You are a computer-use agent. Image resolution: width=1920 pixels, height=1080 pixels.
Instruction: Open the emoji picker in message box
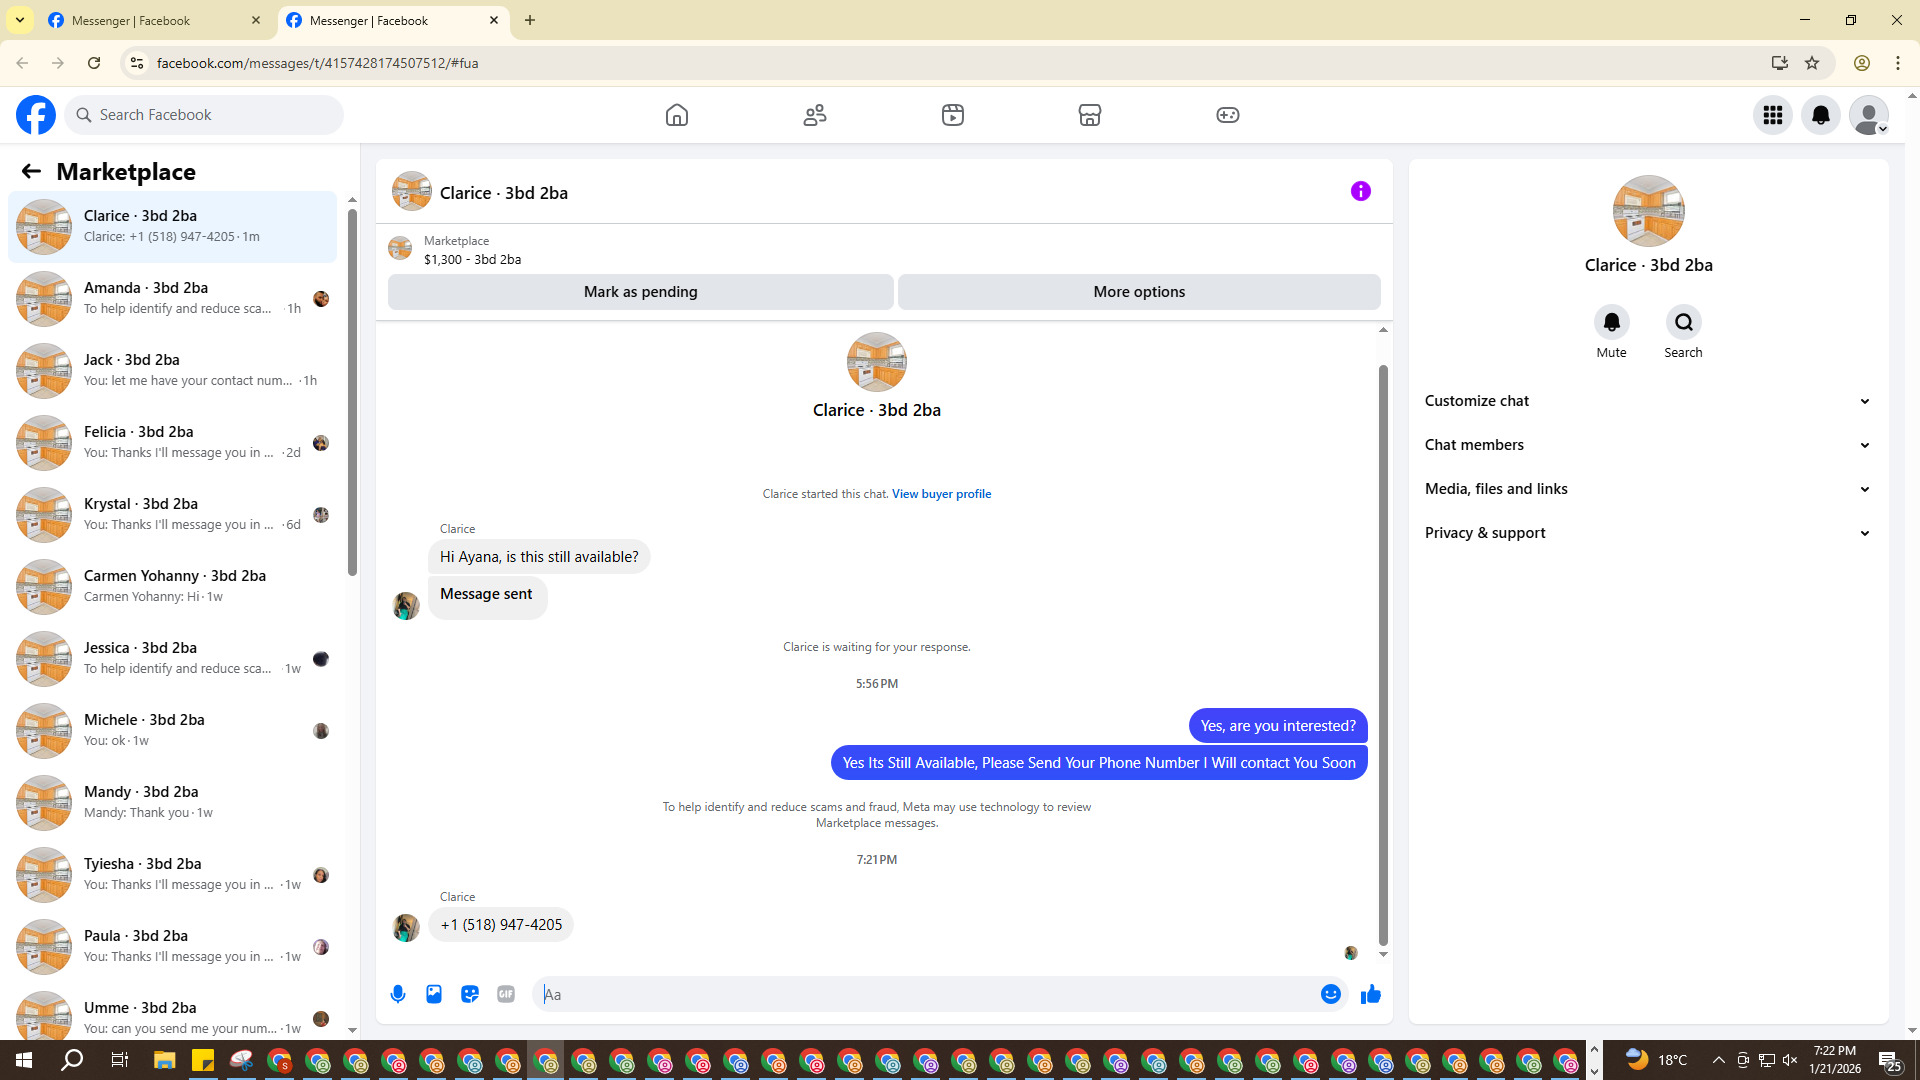coord(1330,994)
